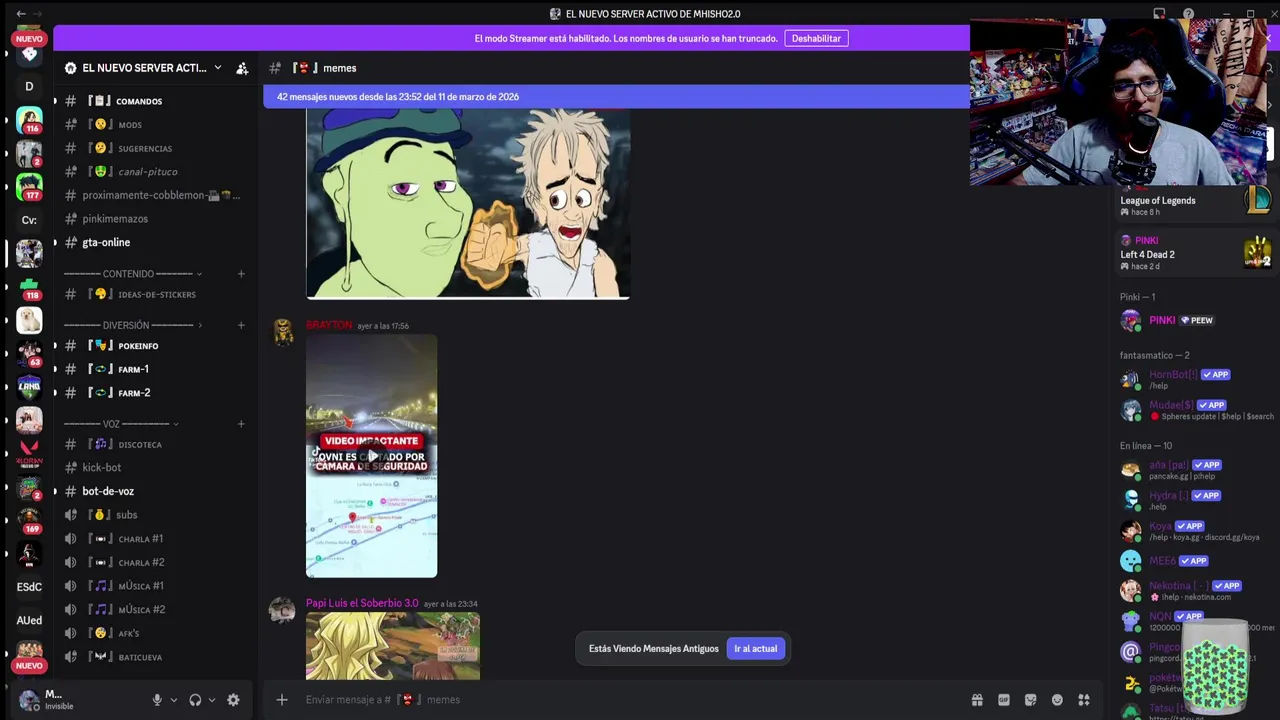This screenshot has width=1280, height=720.
Task: Open the apps launcher icon in chat bar
Action: tap(1084, 700)
